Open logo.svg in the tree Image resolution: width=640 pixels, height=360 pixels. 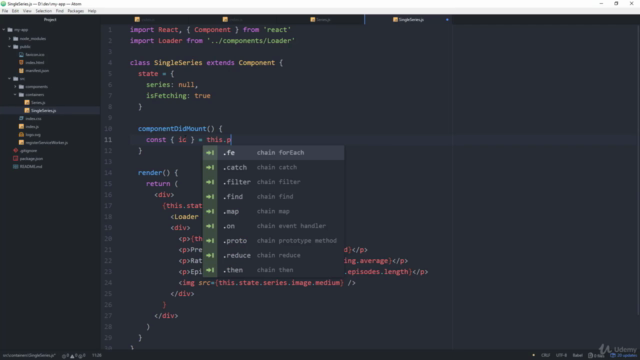point(33,135)
